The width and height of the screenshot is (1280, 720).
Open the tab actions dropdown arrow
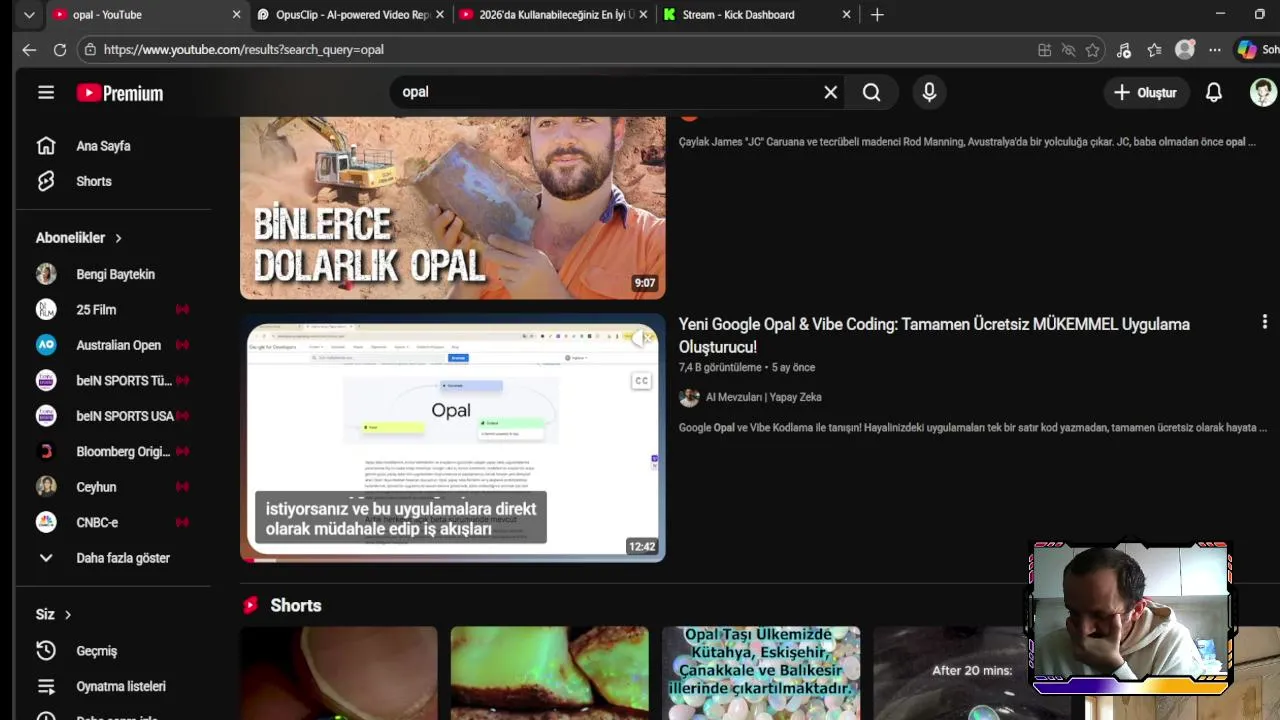click(x=29, y=14)
